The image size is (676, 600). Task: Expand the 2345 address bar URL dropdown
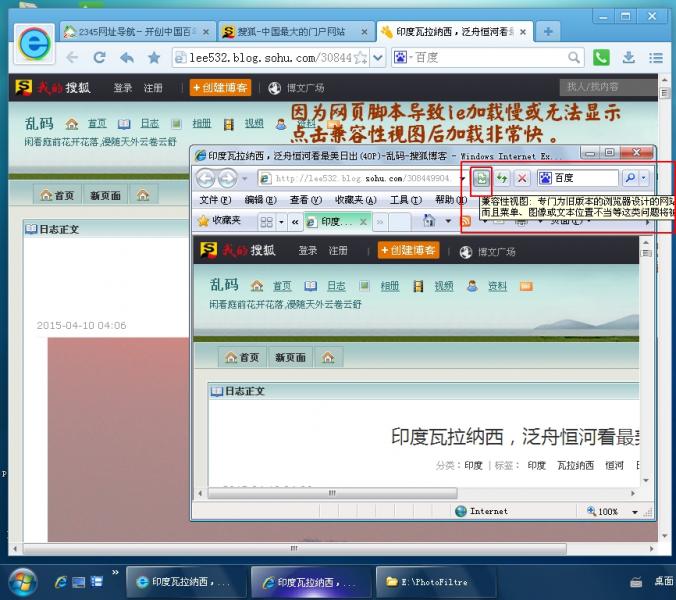(378, 57)
